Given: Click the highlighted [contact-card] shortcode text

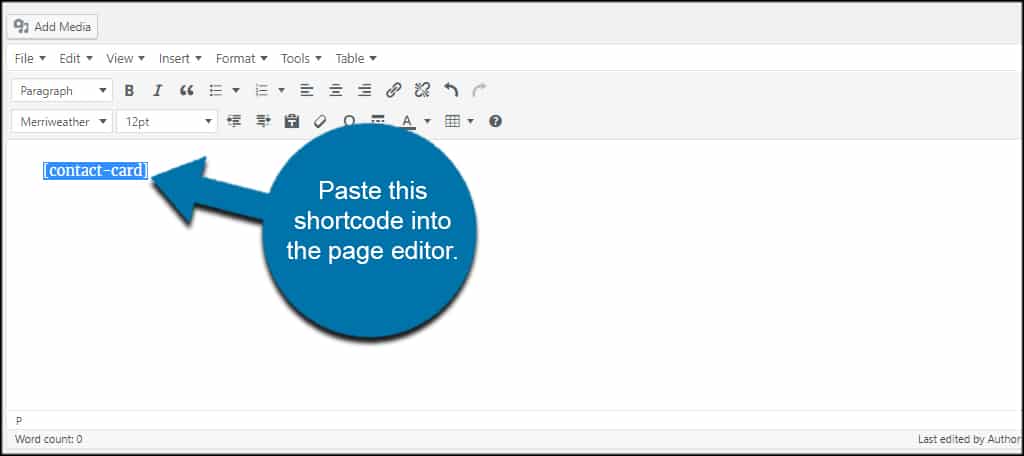Looking at the screenshot, I should pyautogui.click(x=96, y=171).
